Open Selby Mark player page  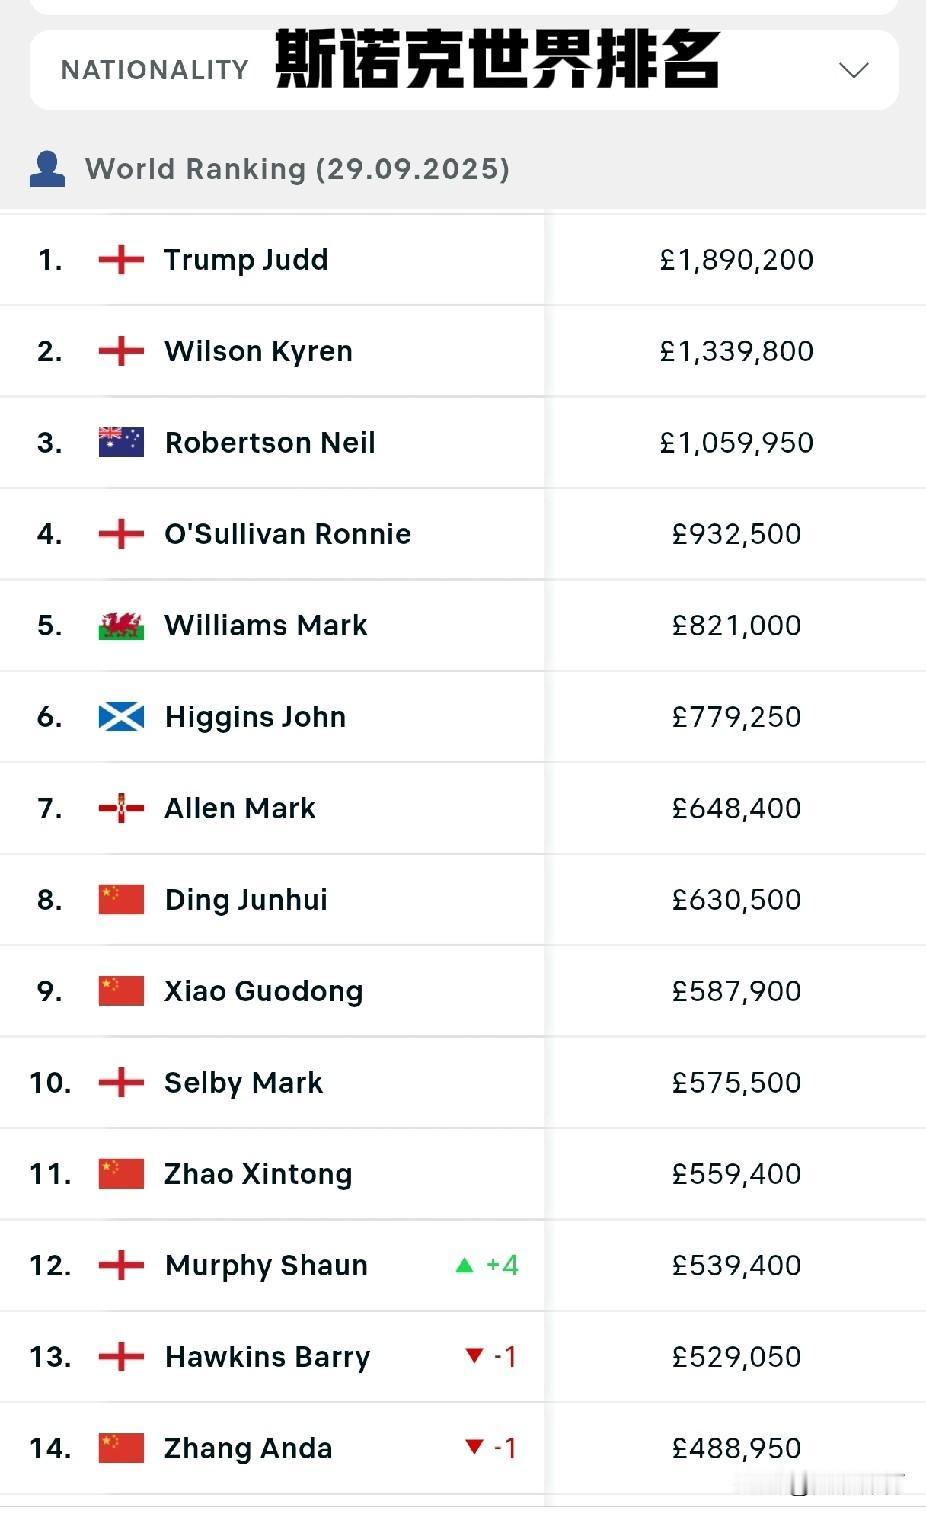tap(243, 1083)
